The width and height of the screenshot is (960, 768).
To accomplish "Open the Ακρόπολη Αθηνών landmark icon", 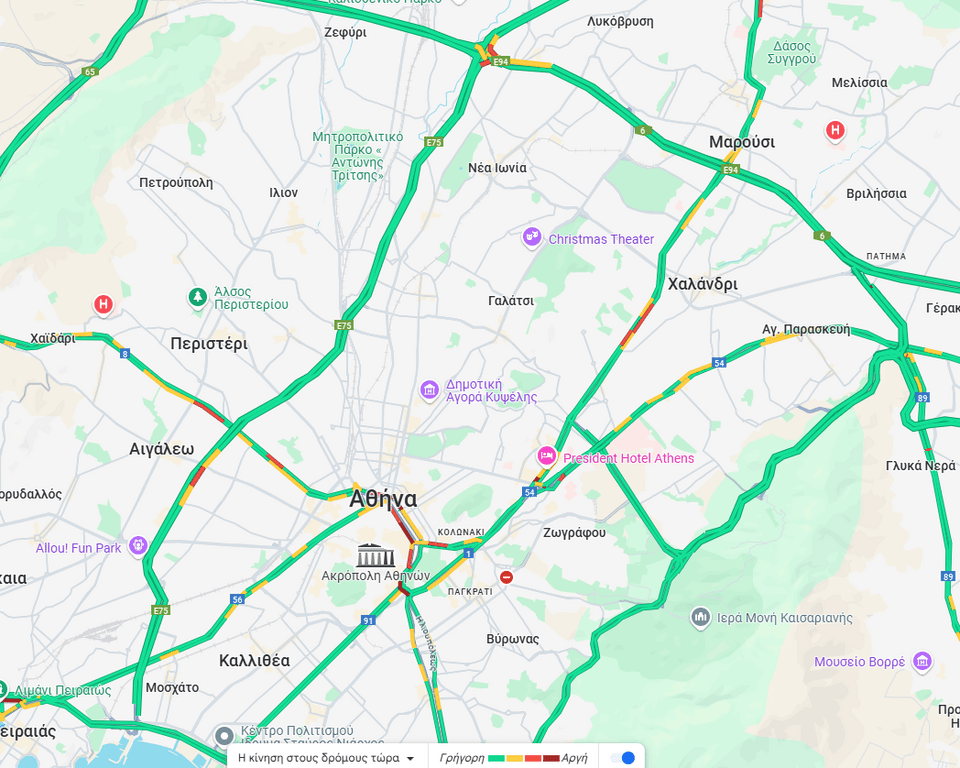I will [x=376, y=555].
